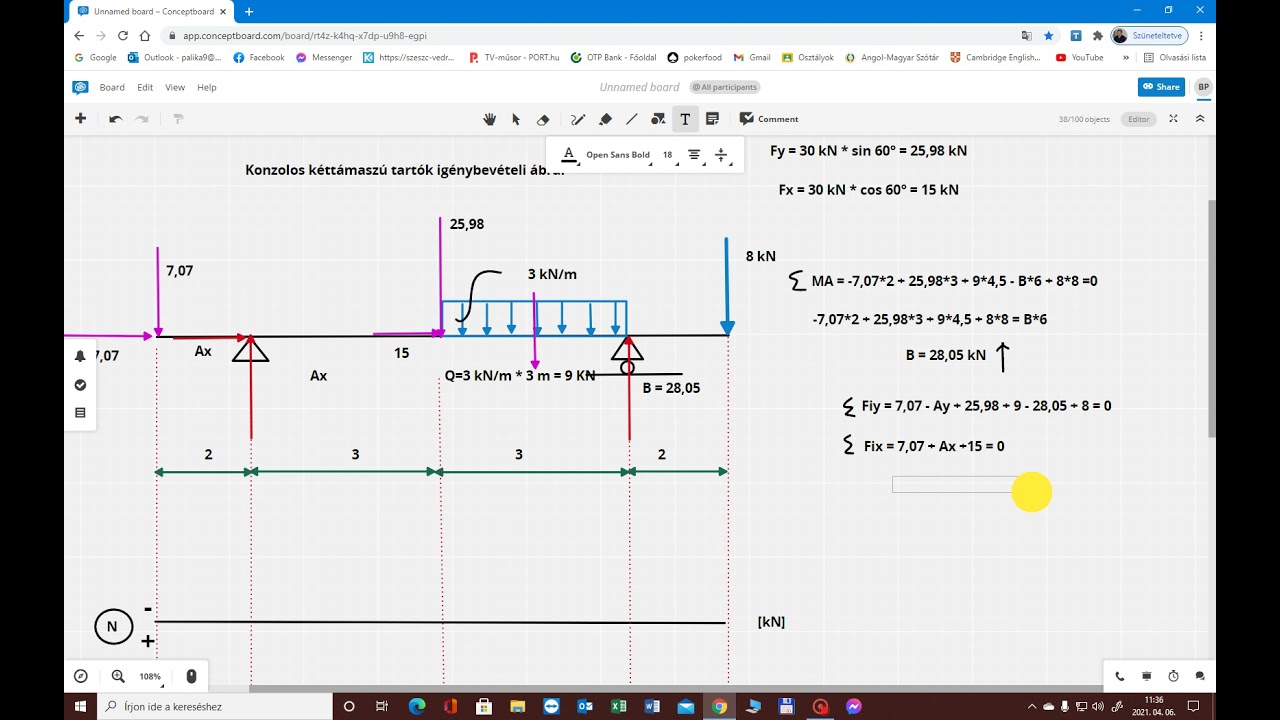Click the taskbar search box
This screenshot has height=720, width=1280.
(x=215, y=706)
